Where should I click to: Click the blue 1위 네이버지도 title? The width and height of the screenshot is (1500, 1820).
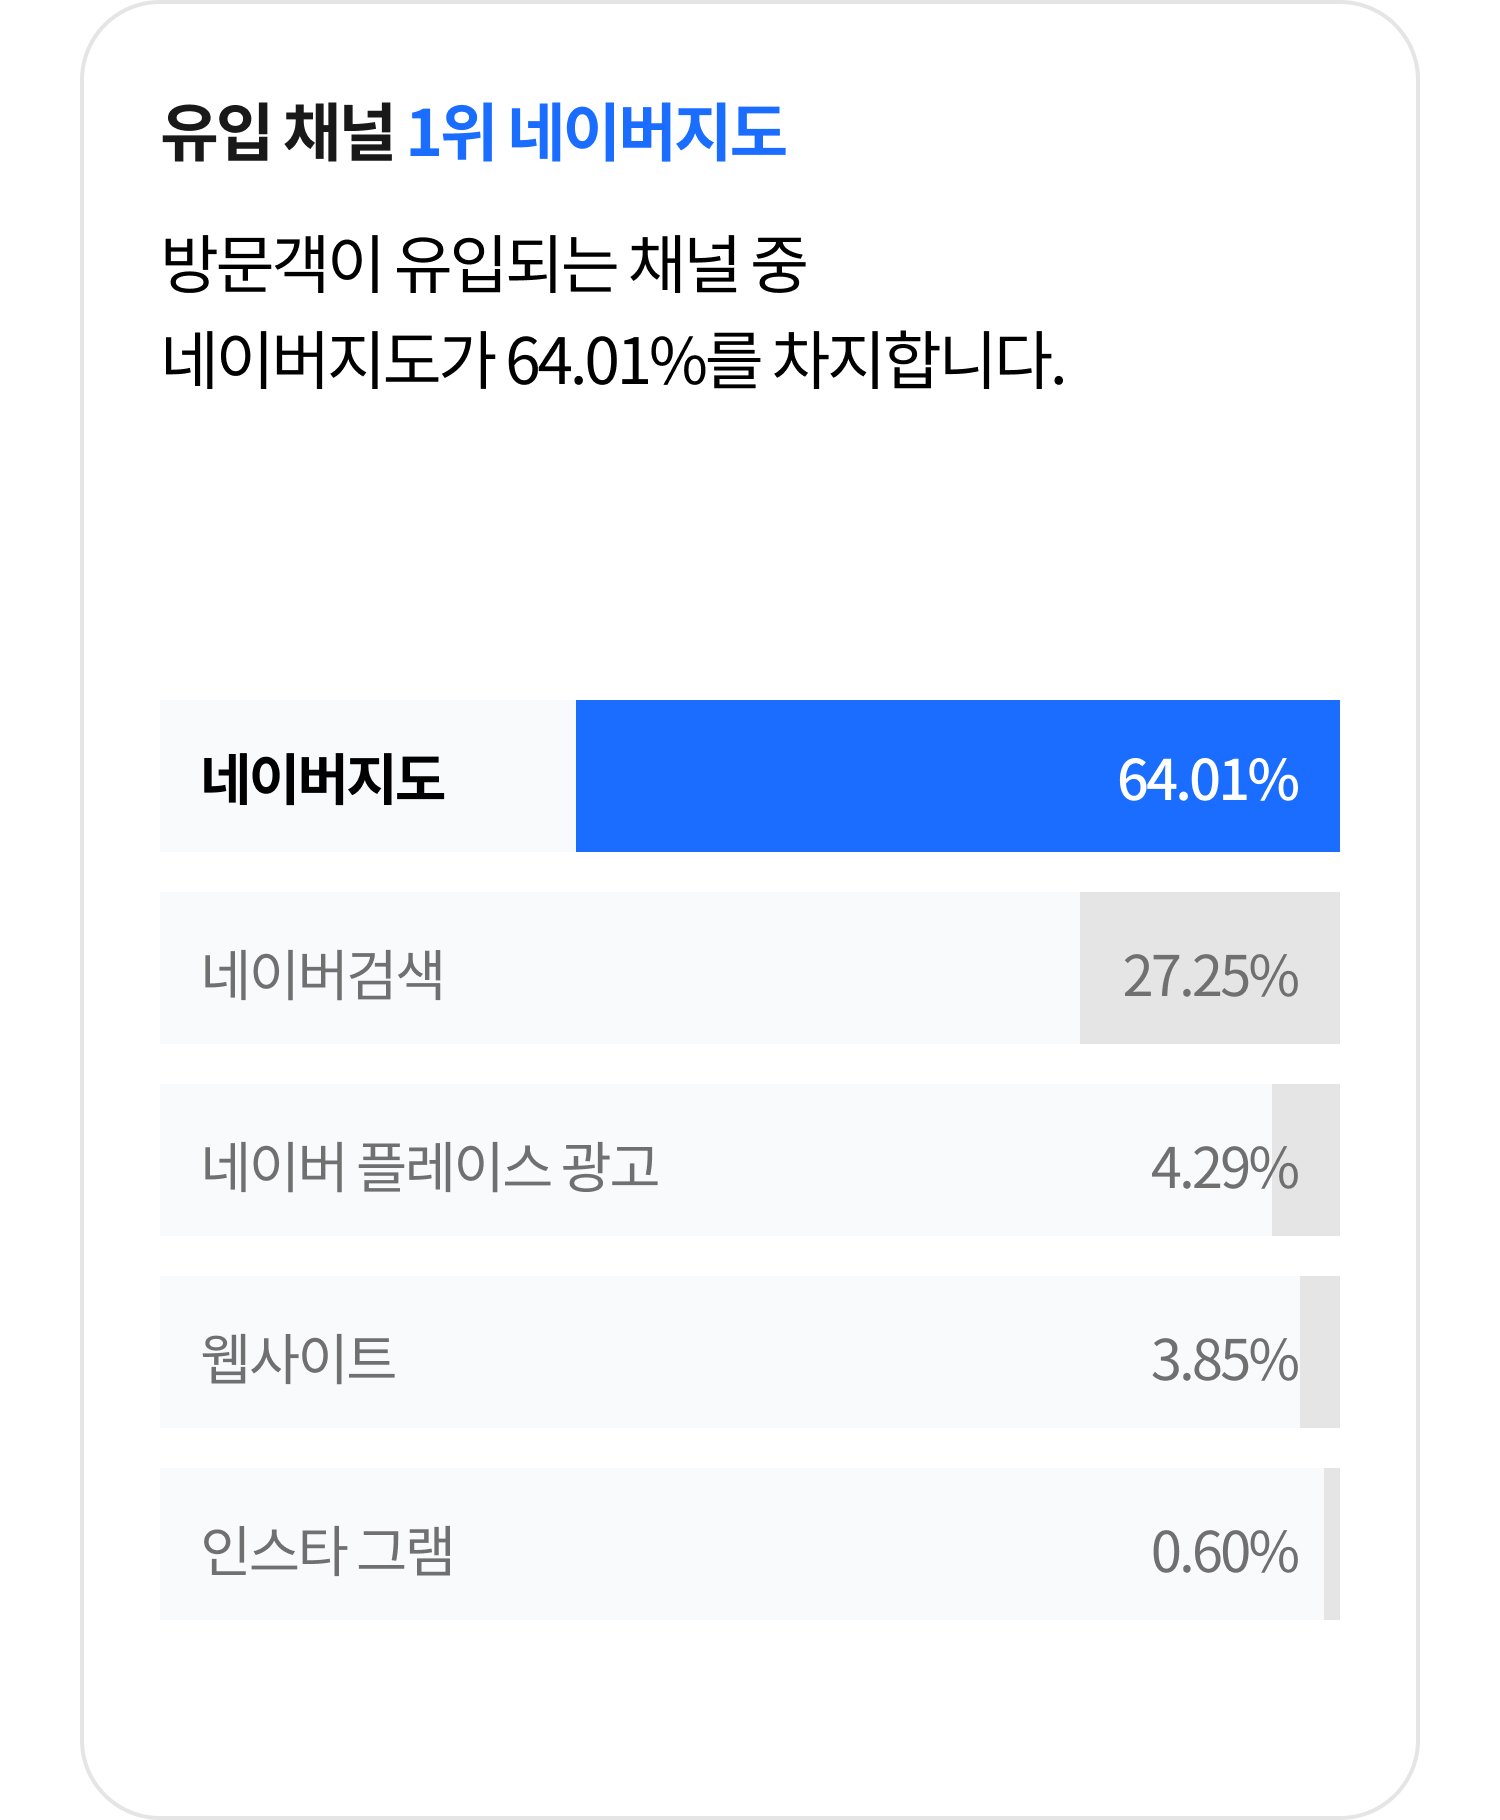click(x=597, y=132)
